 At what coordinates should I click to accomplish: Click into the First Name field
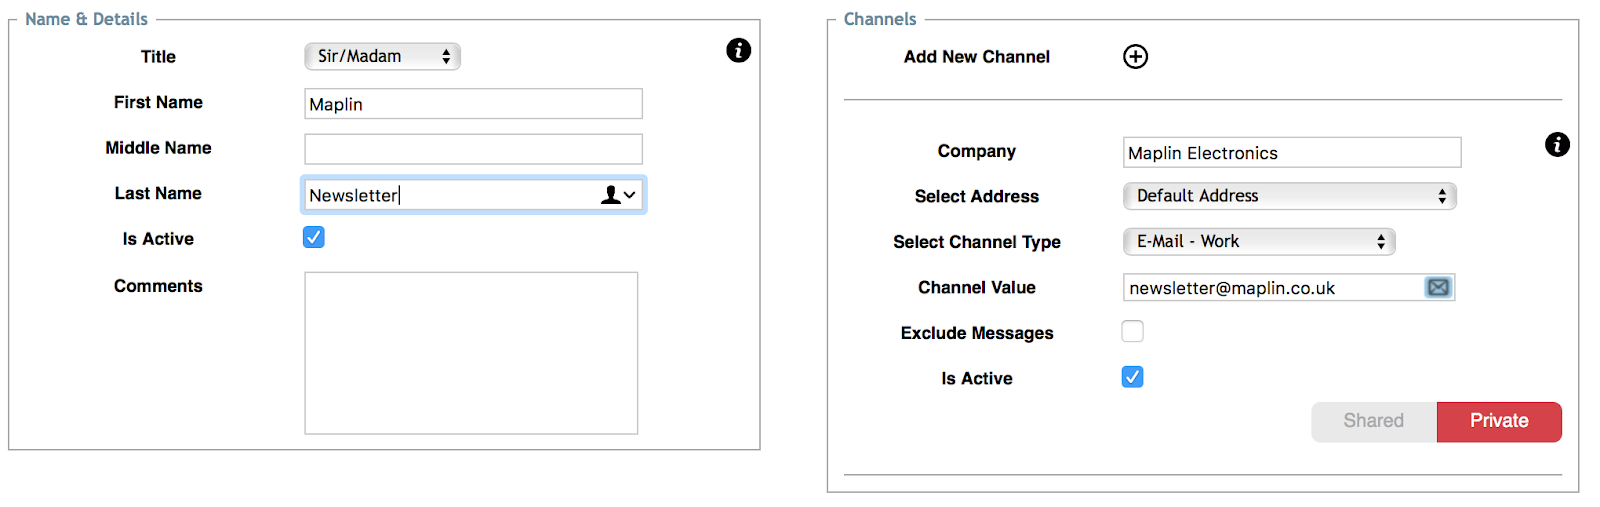473,104
